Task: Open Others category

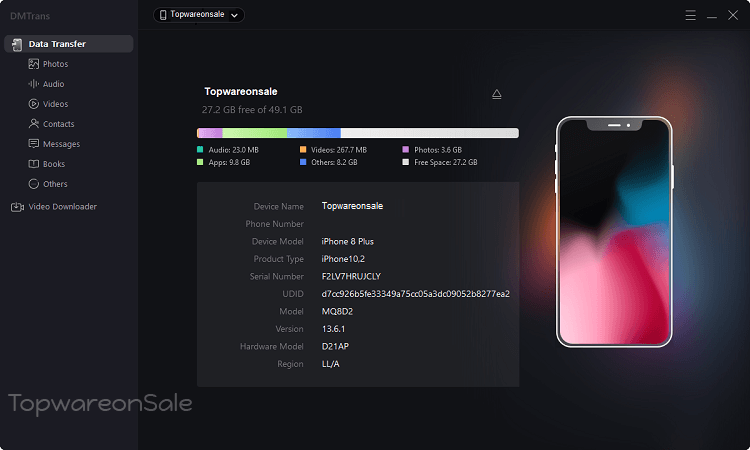Action: pos(55,184)
